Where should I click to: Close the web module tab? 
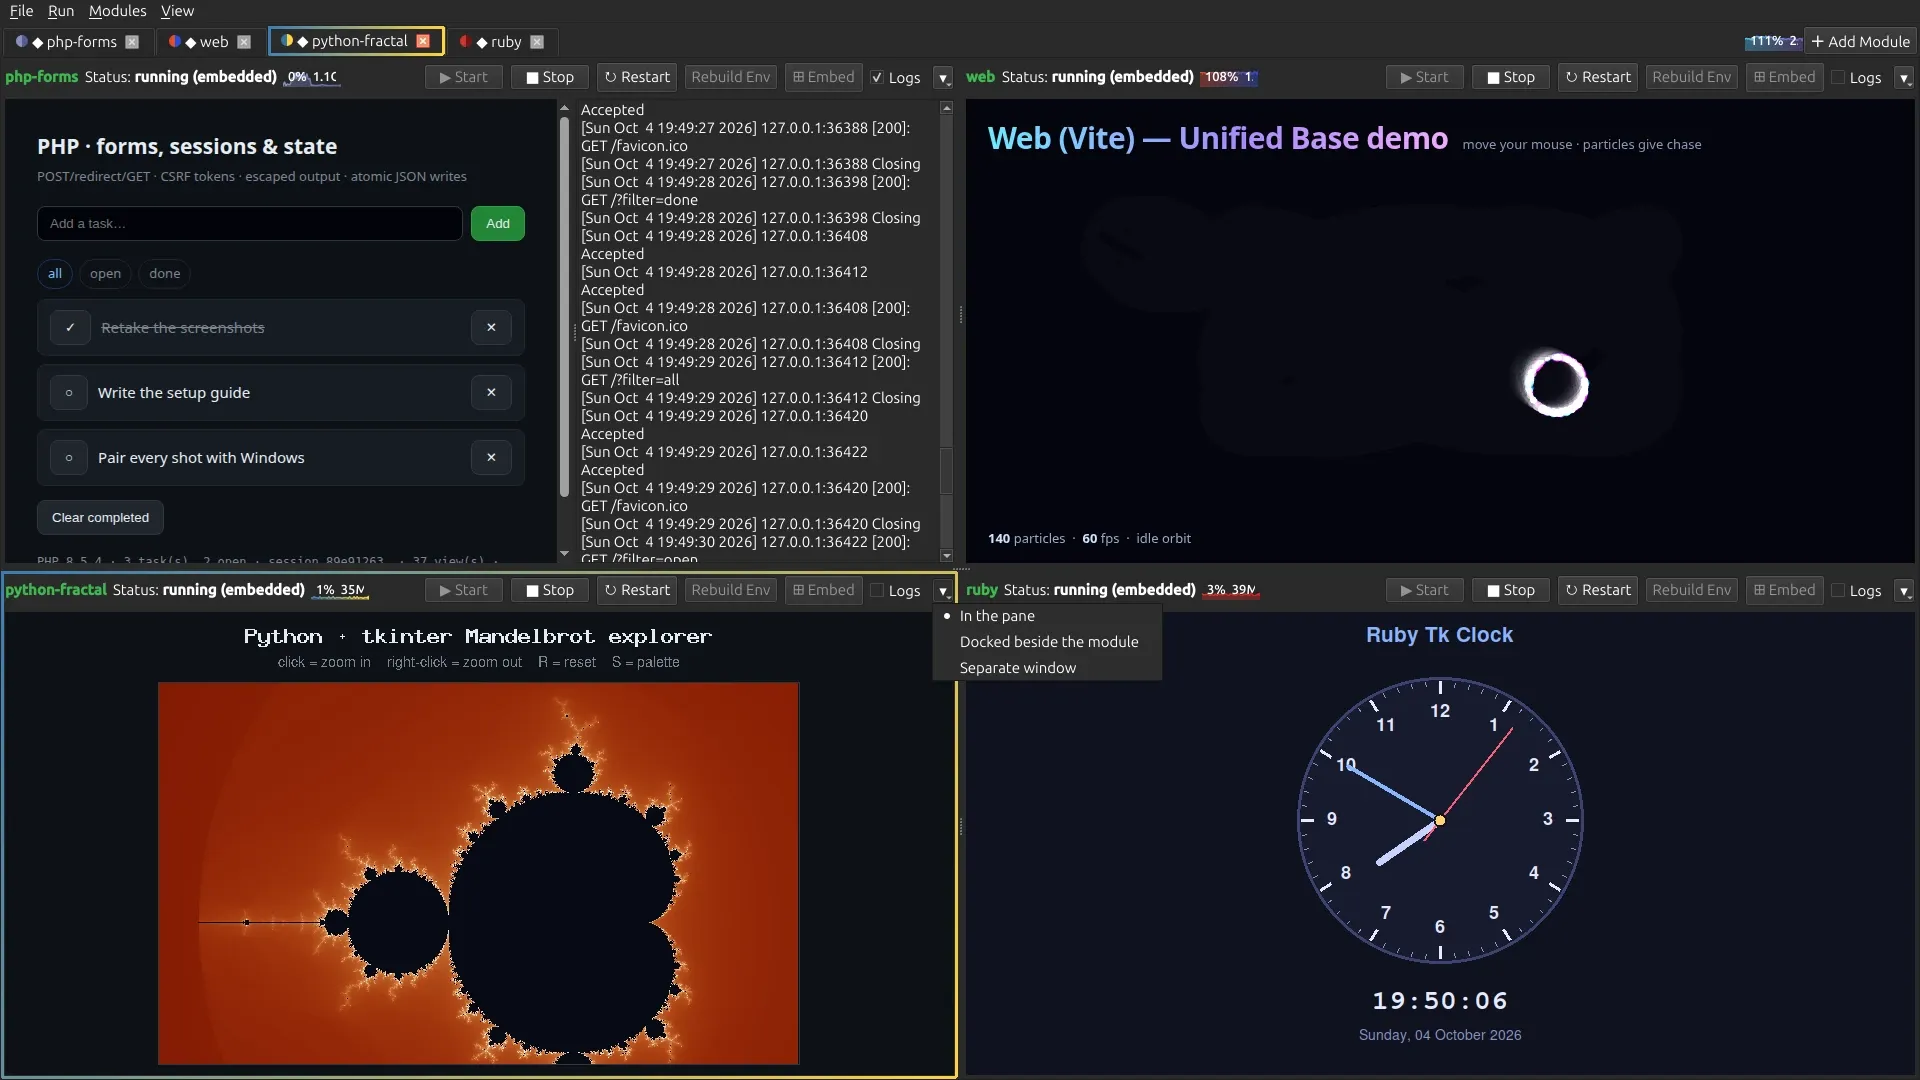[244, 42]
